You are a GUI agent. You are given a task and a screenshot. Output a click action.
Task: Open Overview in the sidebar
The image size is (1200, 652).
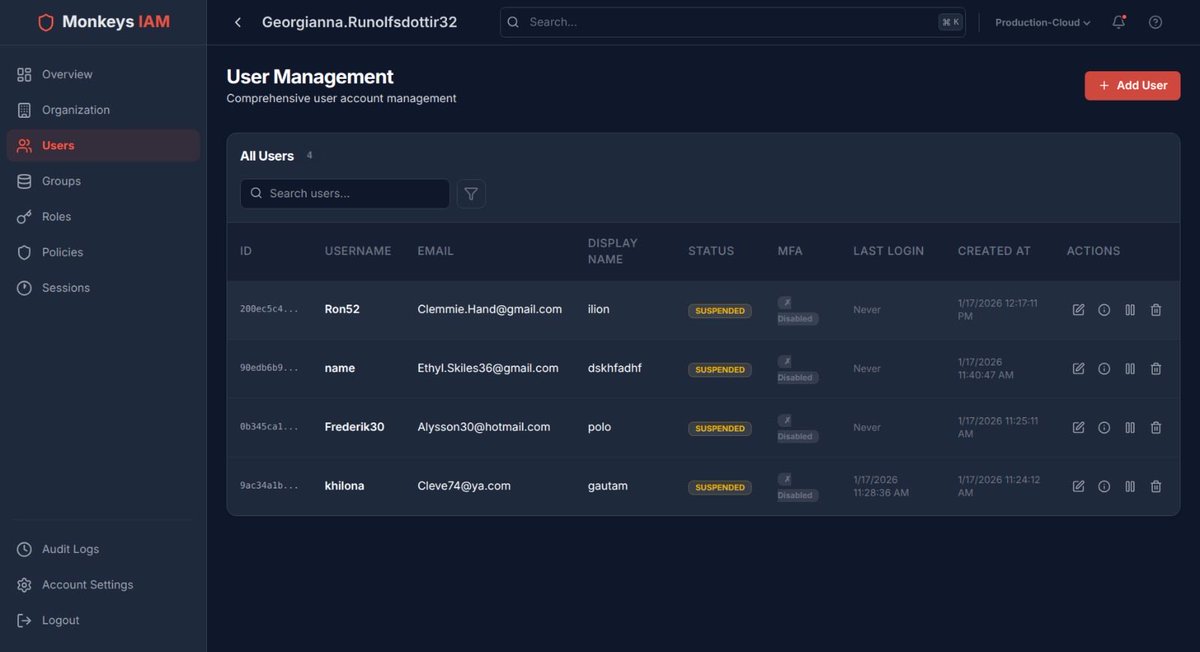click(103, 75)
